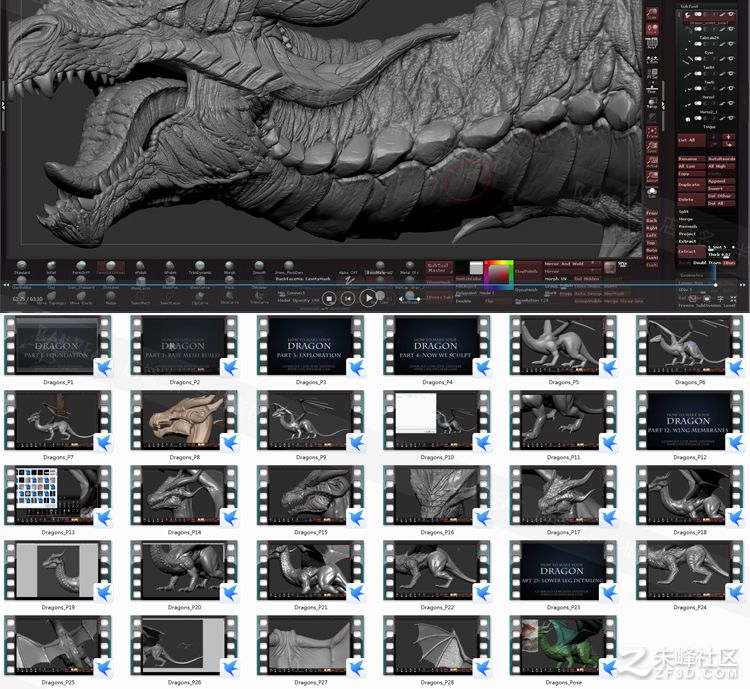Jump to the previous video track
This screenshot has width=750, height=689.
(348, 299)
